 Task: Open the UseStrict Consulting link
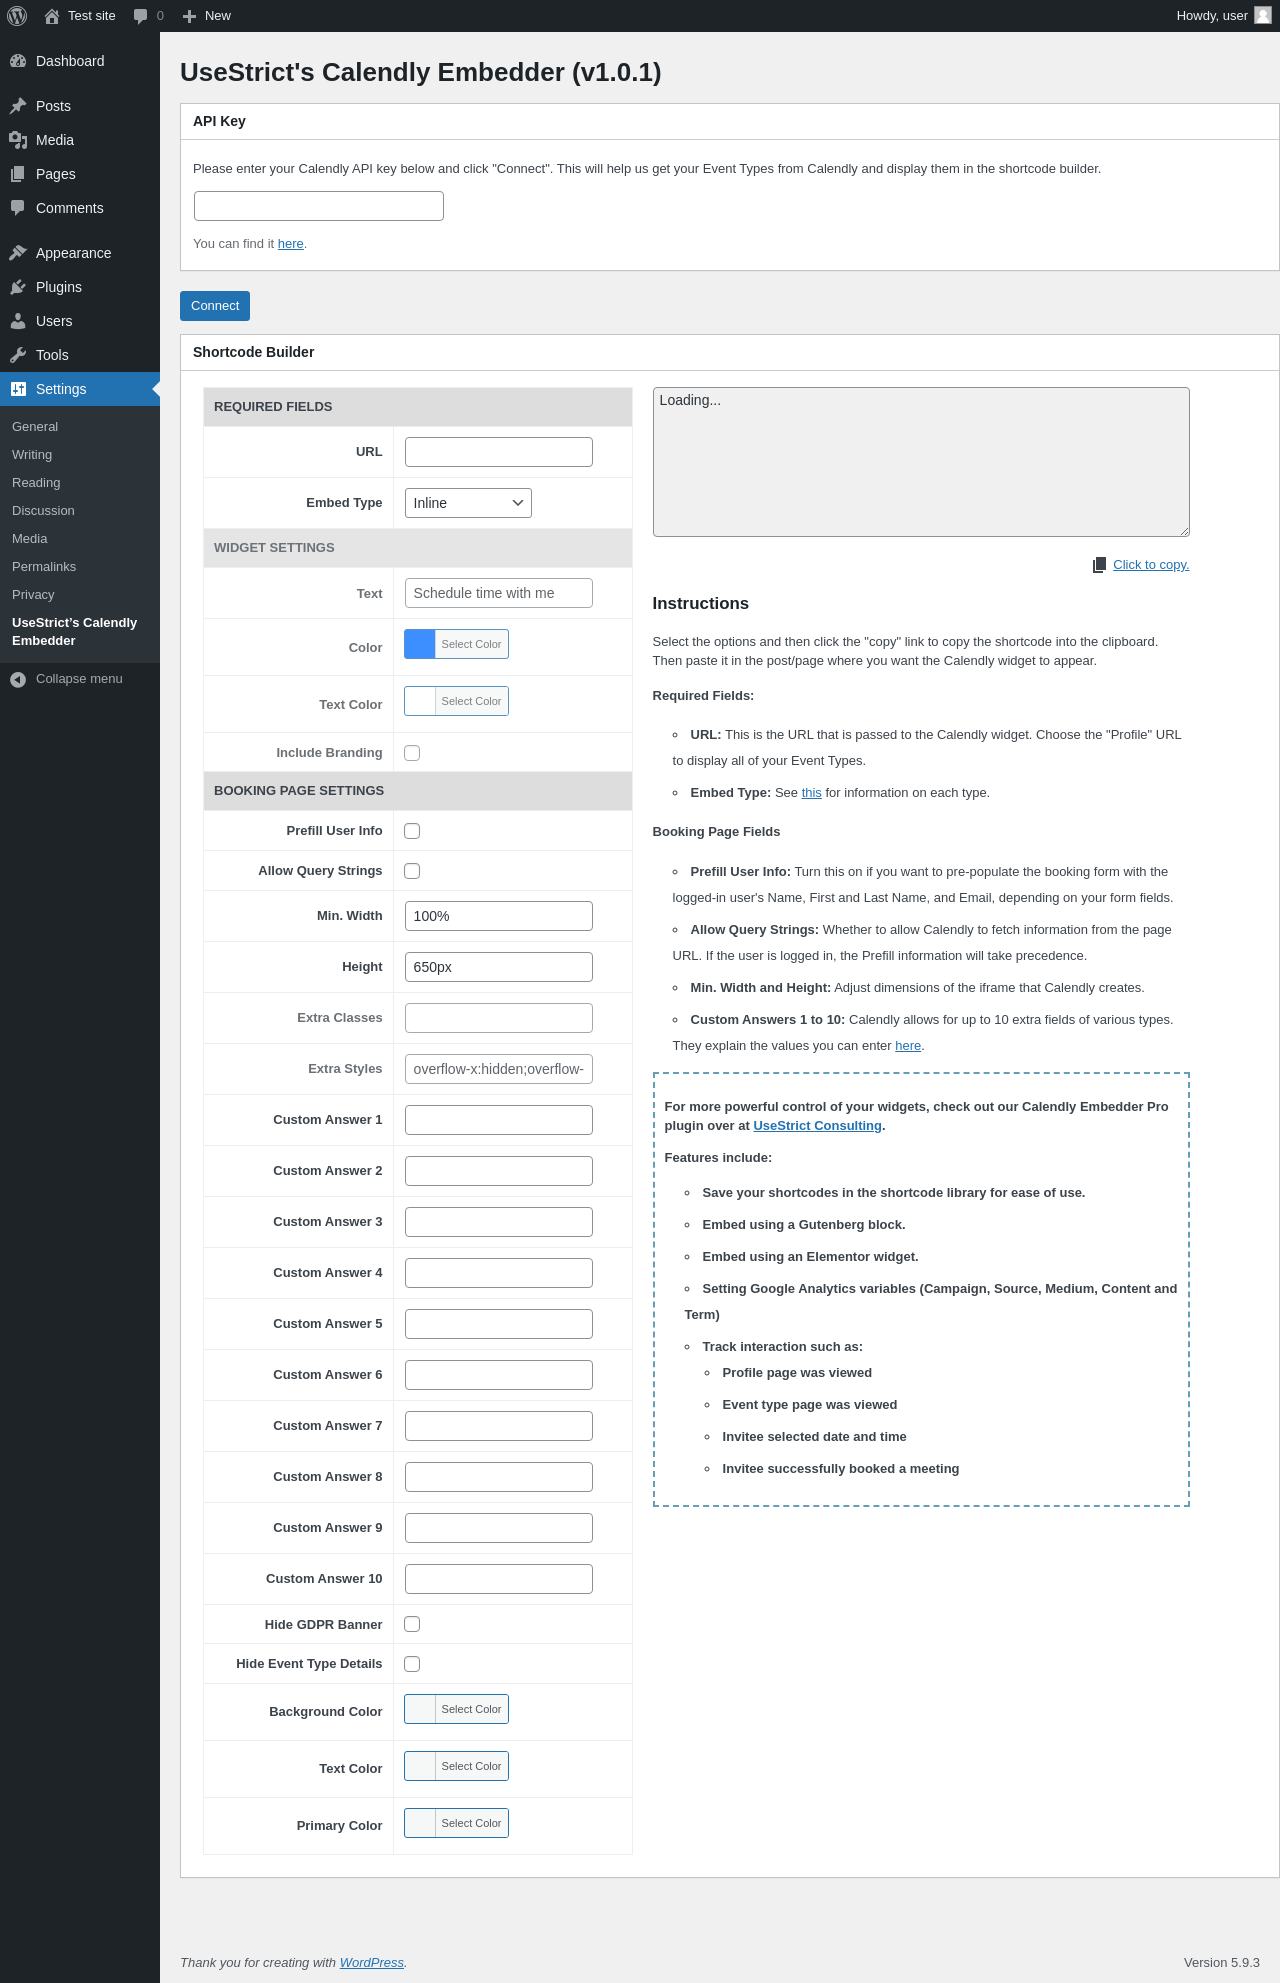(817, 1126)
